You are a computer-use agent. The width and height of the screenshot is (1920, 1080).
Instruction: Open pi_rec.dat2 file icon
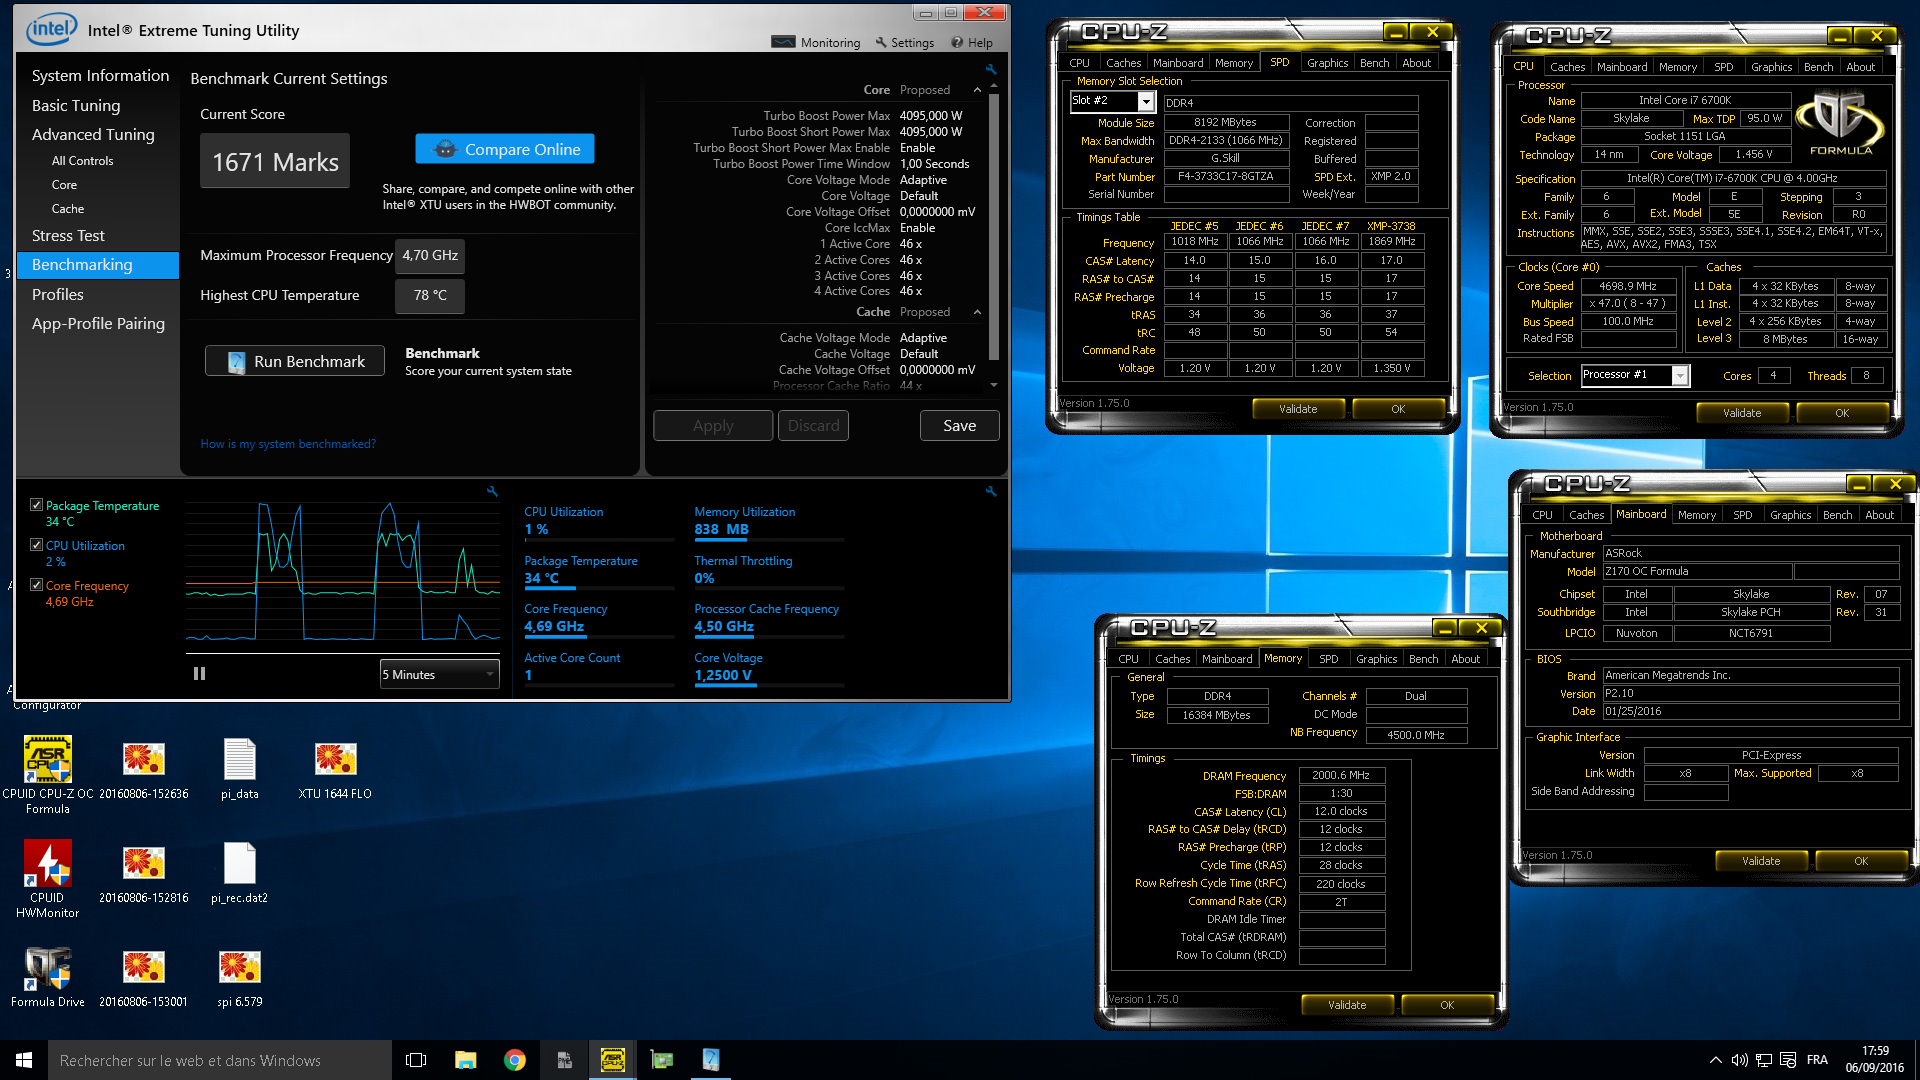[240, 874]
